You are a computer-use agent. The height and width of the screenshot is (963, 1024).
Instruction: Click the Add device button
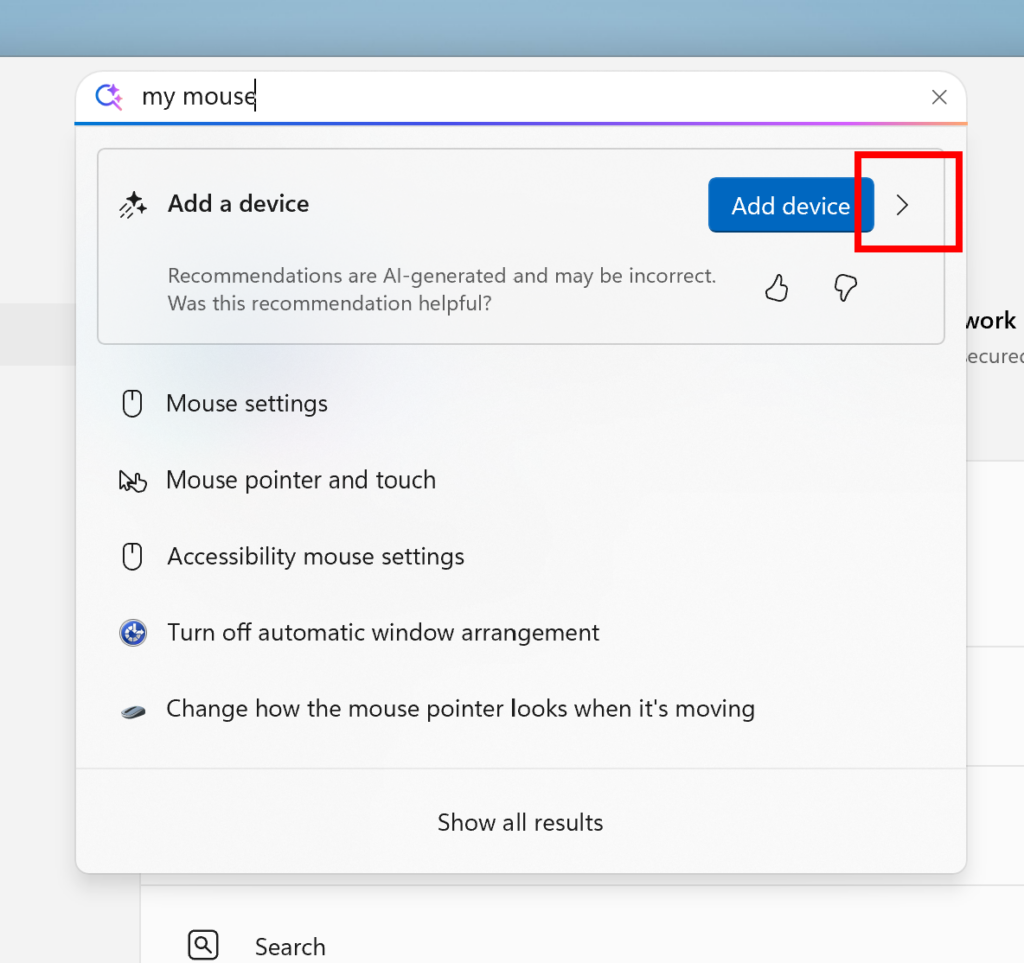click(x=790, y=205)
